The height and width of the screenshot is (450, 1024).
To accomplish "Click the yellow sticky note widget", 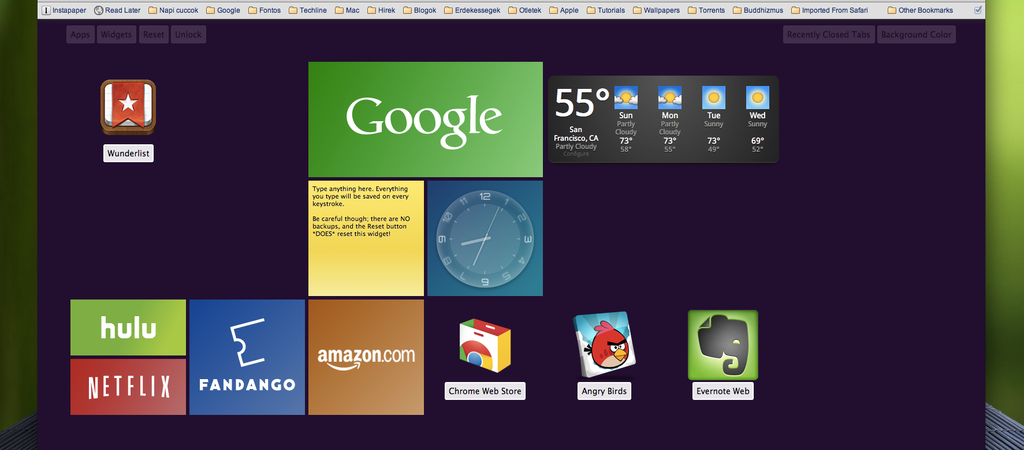I will coord(366,238).
